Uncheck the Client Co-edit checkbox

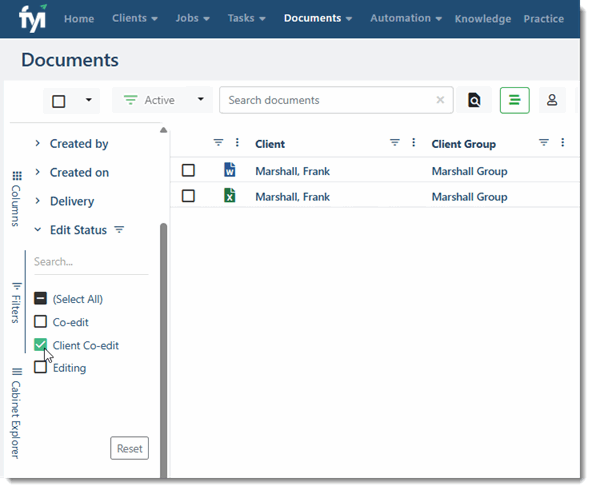point(40,345)
